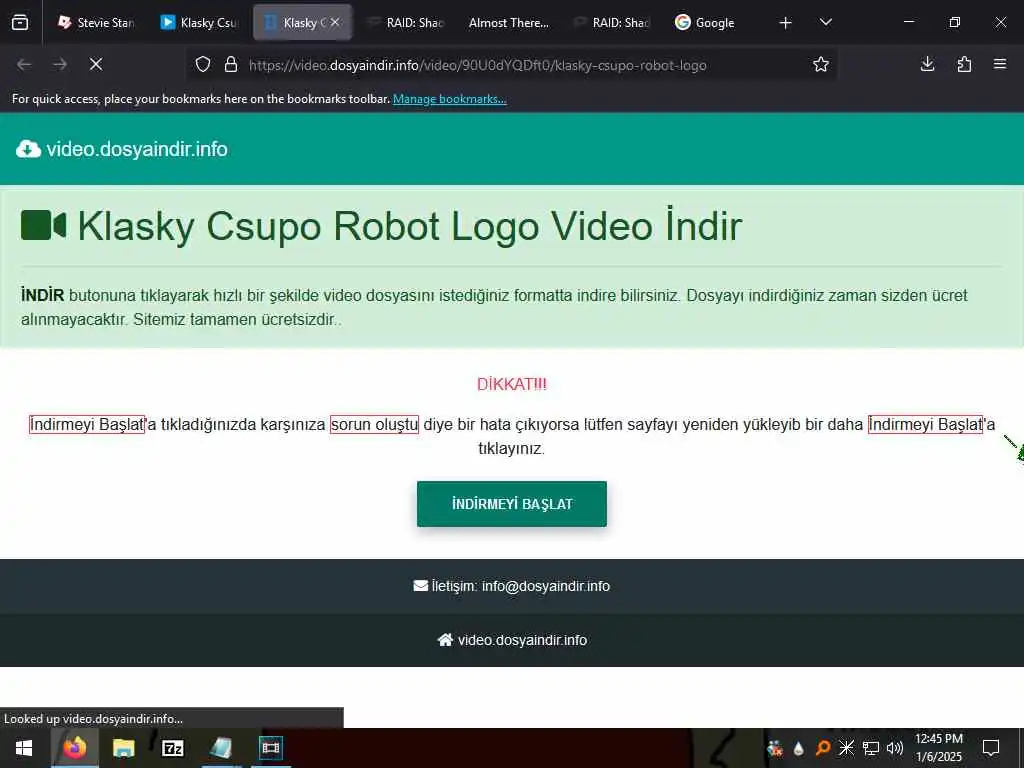Screen dimensions: 1024x768
Task: Open the Extensions puzzle icon
Action: (964, 64)
